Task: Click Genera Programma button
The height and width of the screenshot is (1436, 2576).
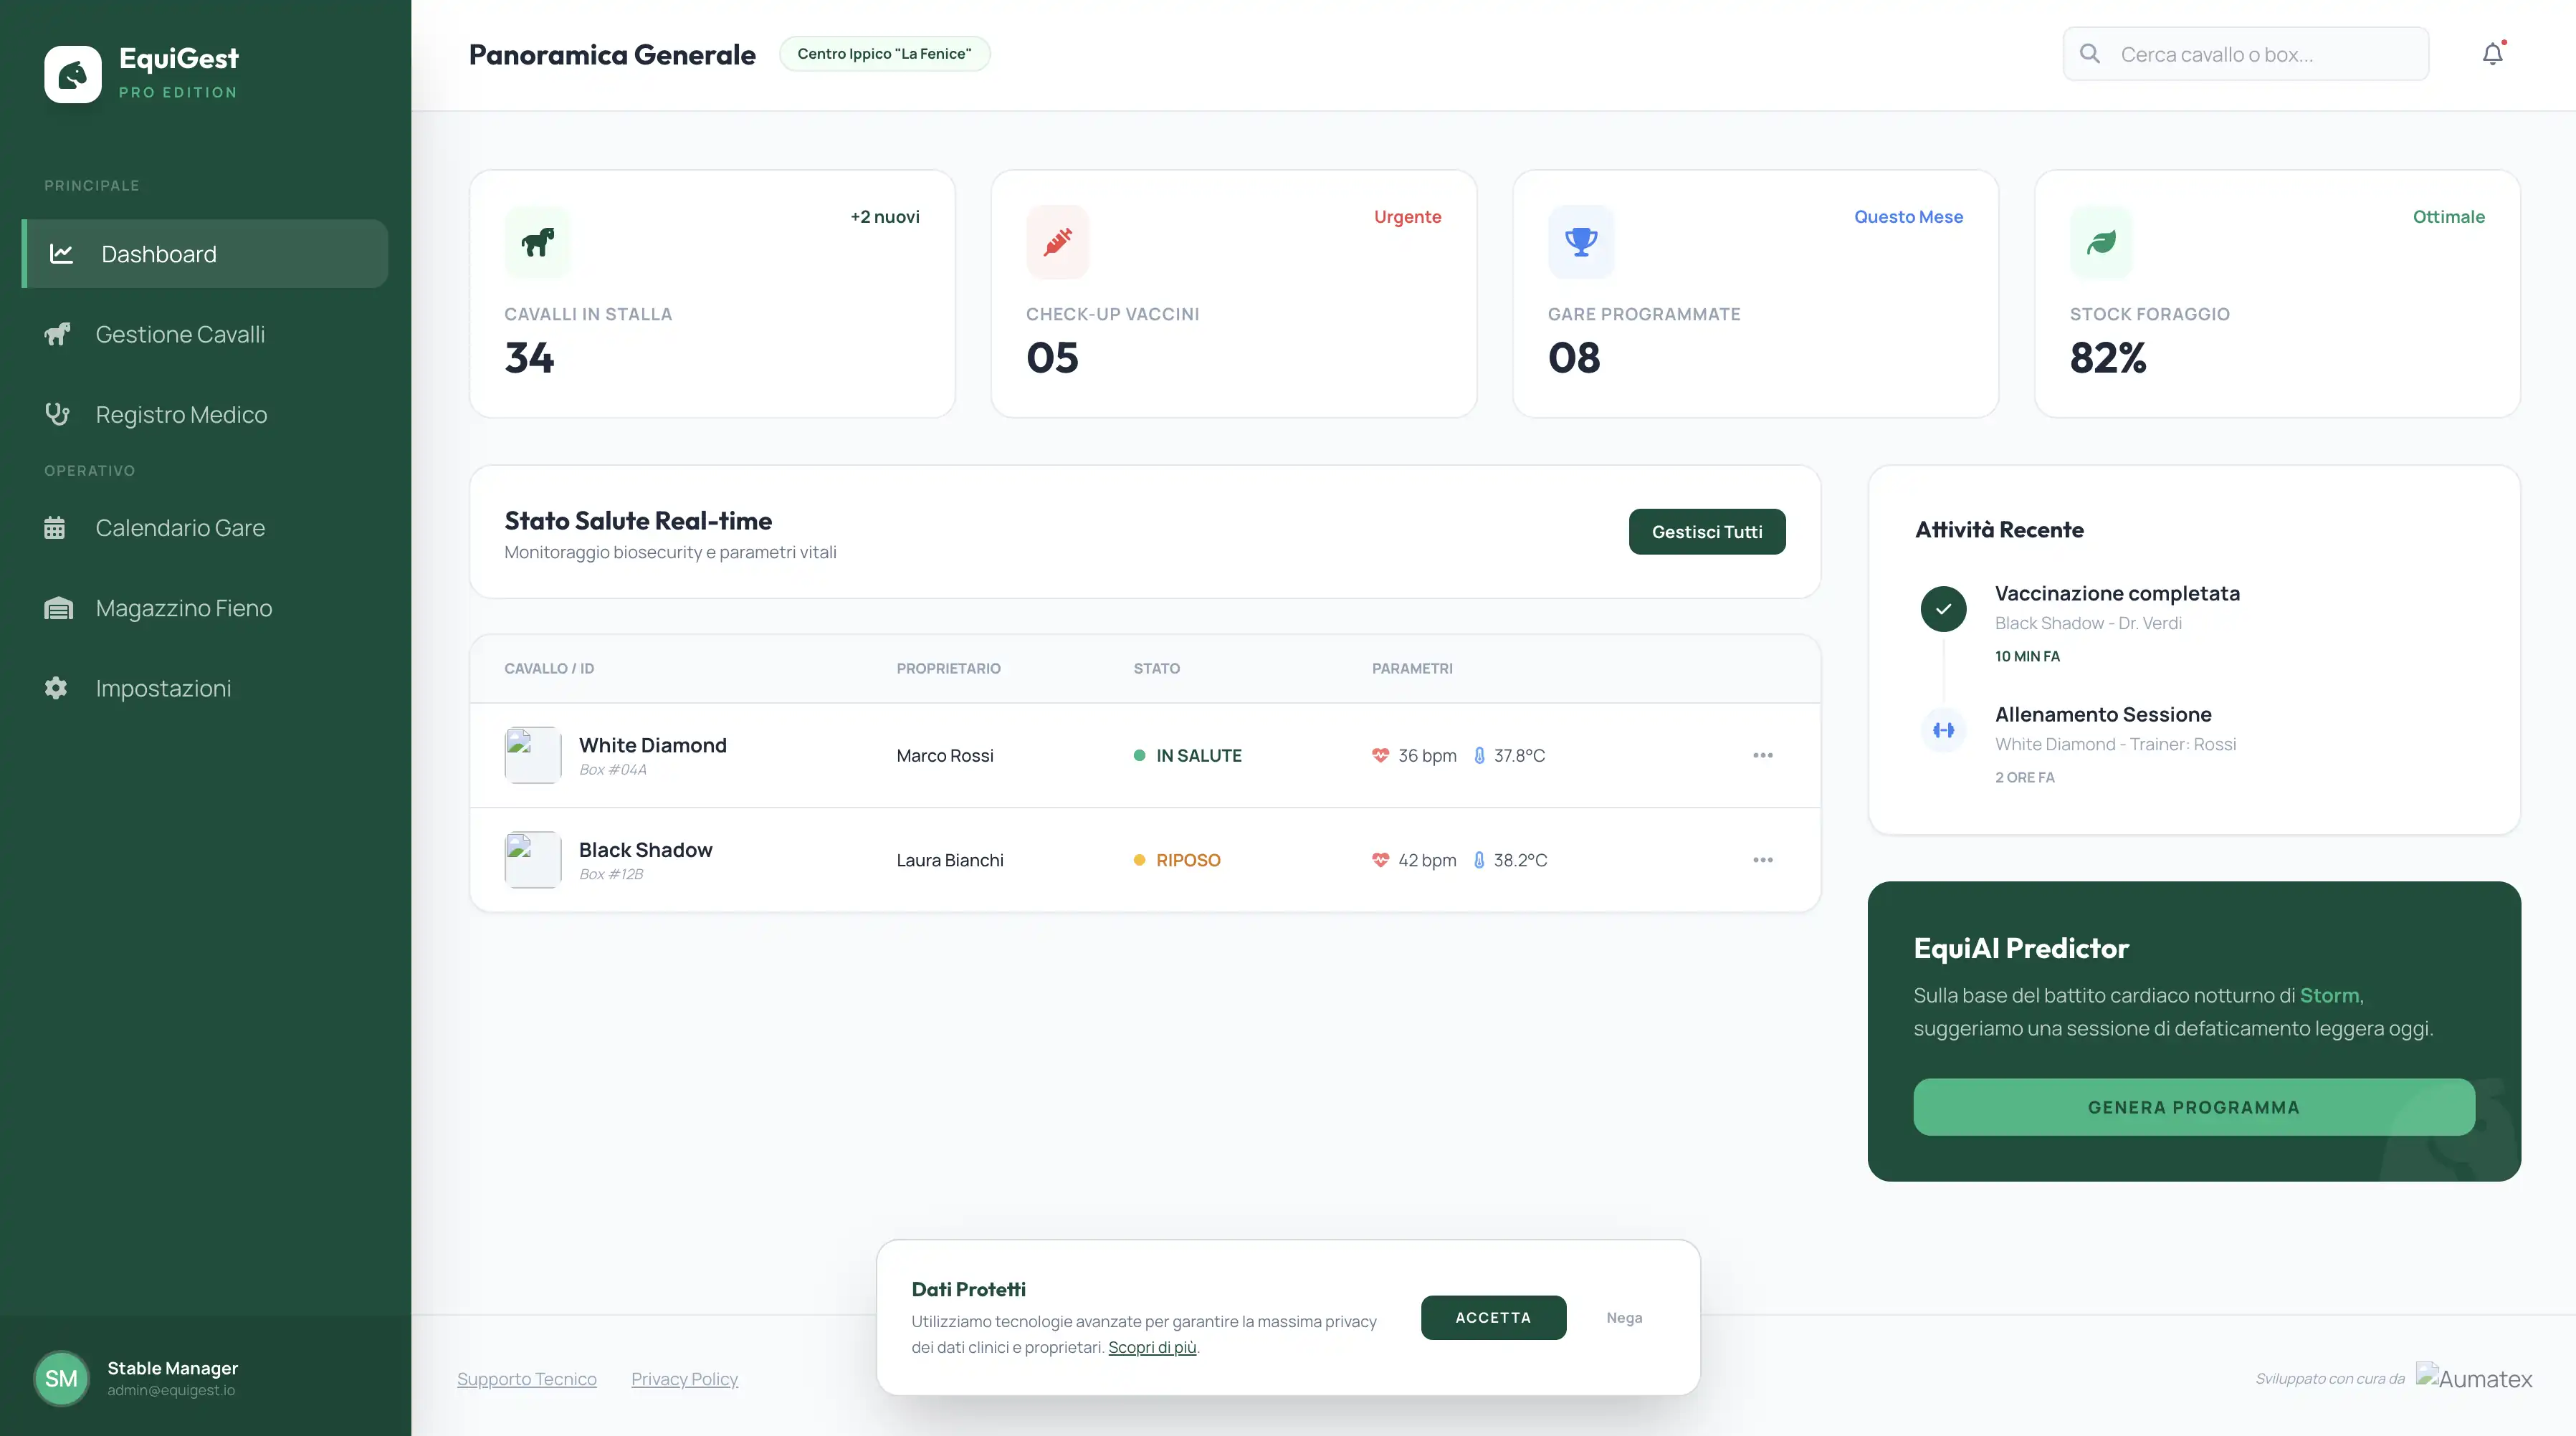Action: click(2193, 1107)
